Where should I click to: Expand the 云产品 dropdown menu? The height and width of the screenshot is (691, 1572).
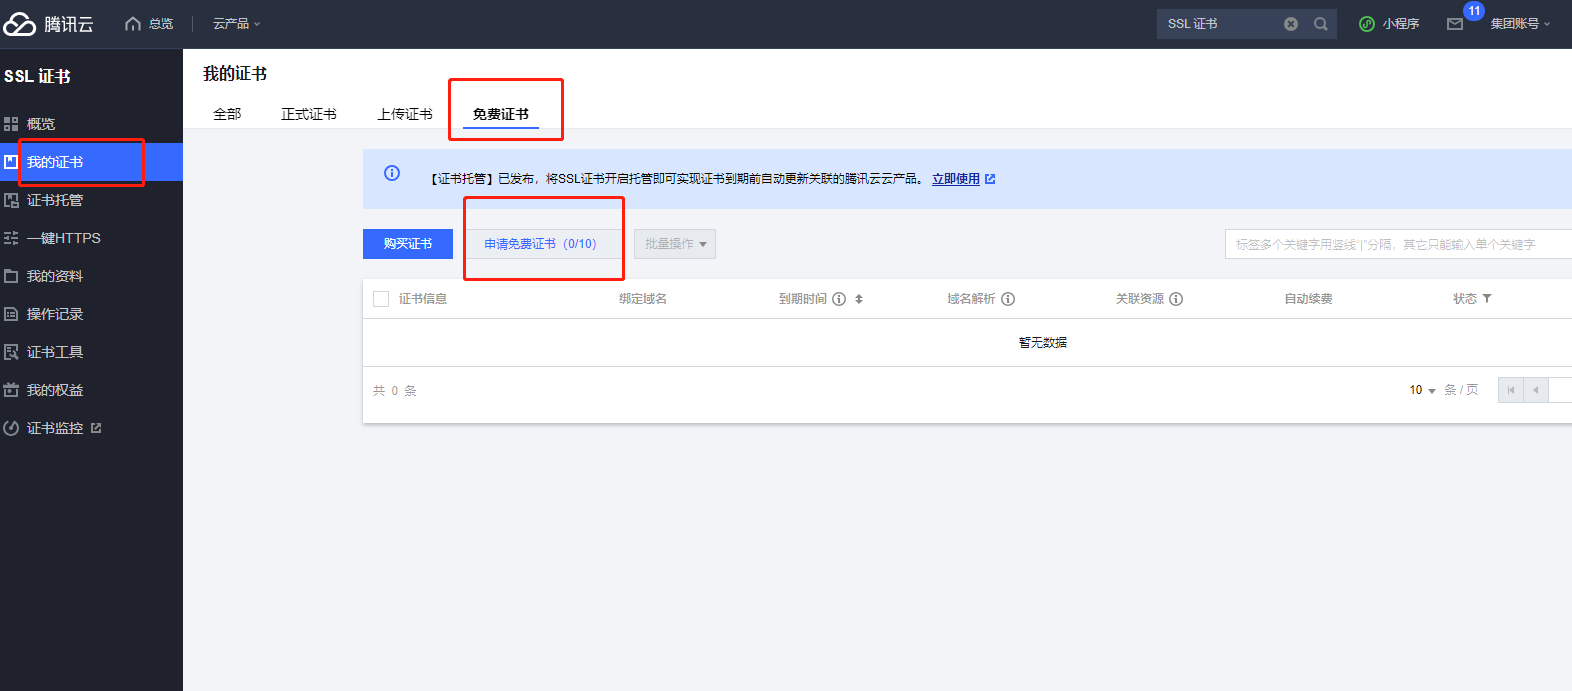tap(236, 24)
